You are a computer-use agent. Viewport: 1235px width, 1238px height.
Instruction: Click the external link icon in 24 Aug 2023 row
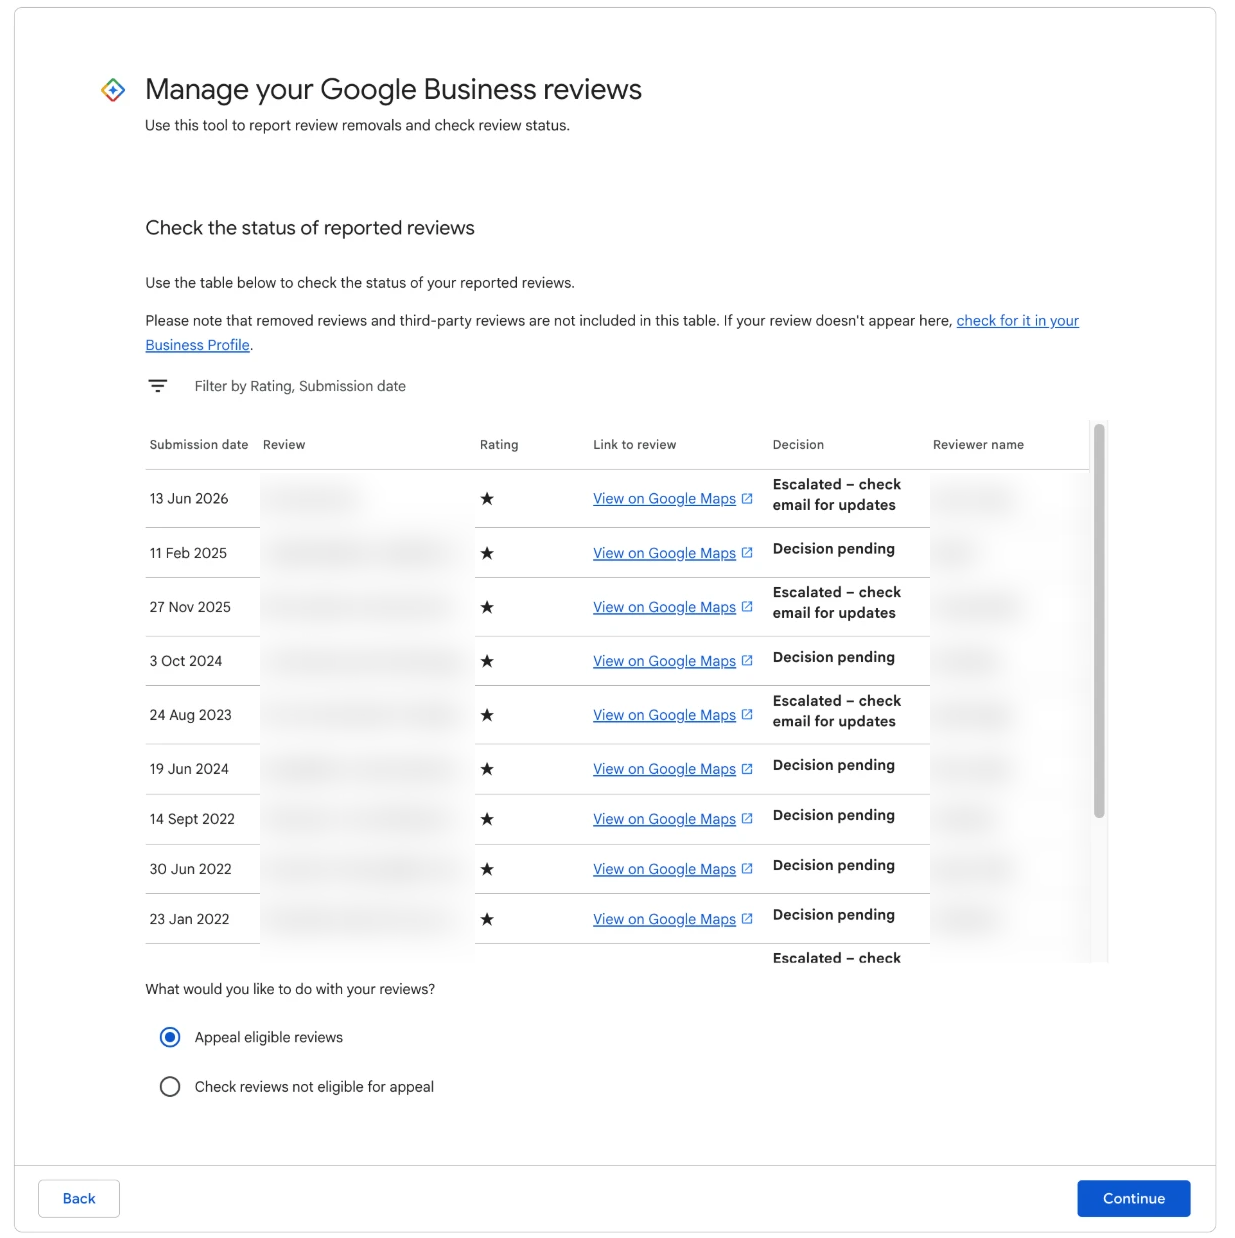pos(747,714)
